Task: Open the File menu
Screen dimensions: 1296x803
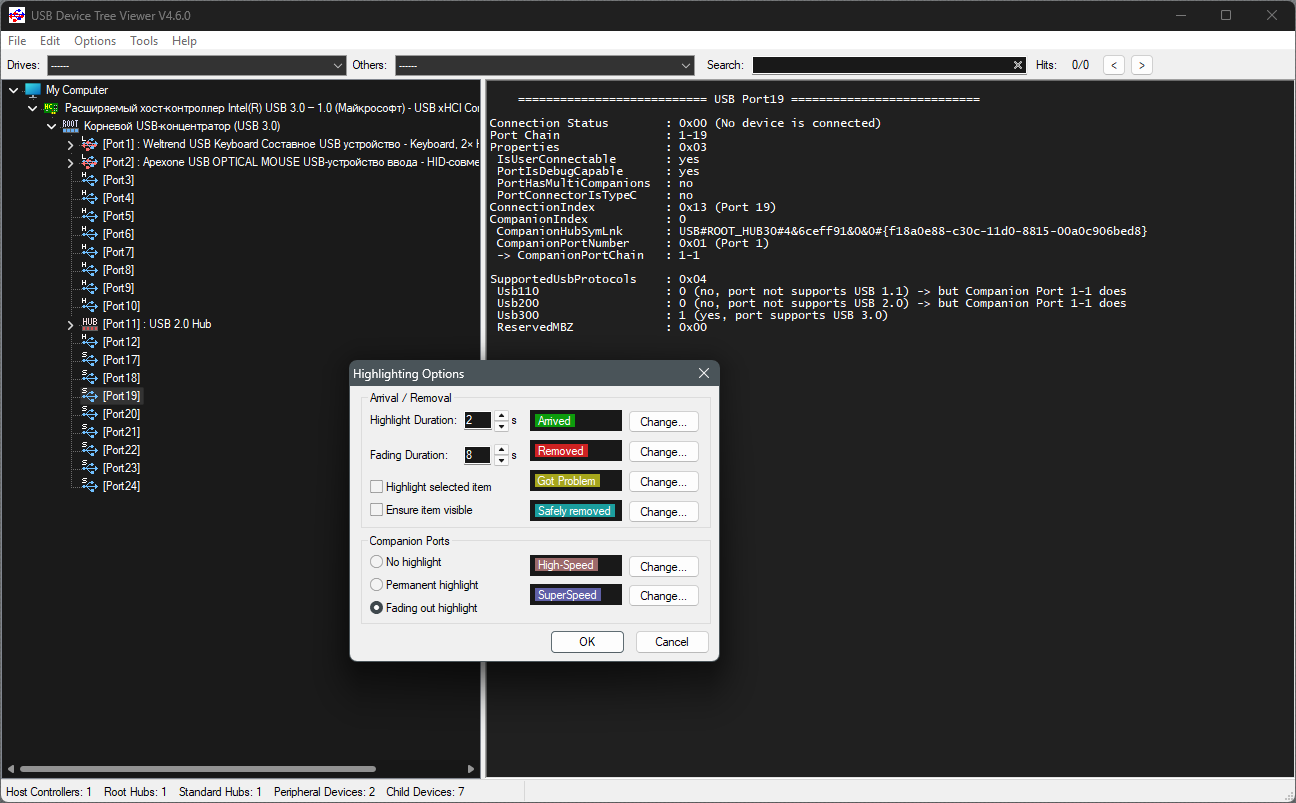Action: tap(17, 41)
